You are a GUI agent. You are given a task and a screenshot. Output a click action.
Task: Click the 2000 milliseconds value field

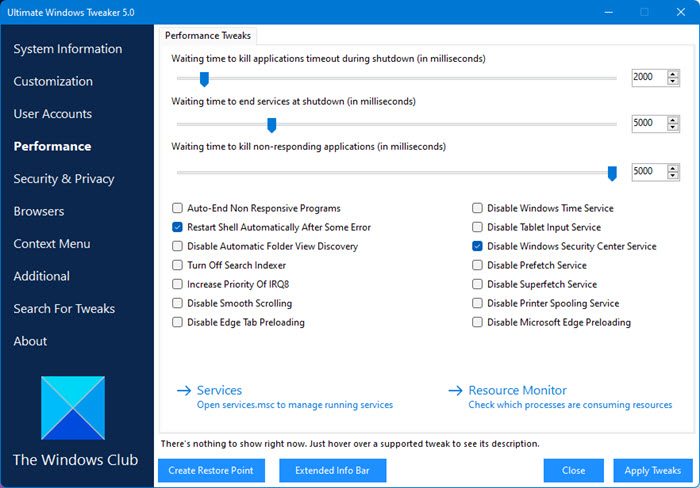coord(650,77)
